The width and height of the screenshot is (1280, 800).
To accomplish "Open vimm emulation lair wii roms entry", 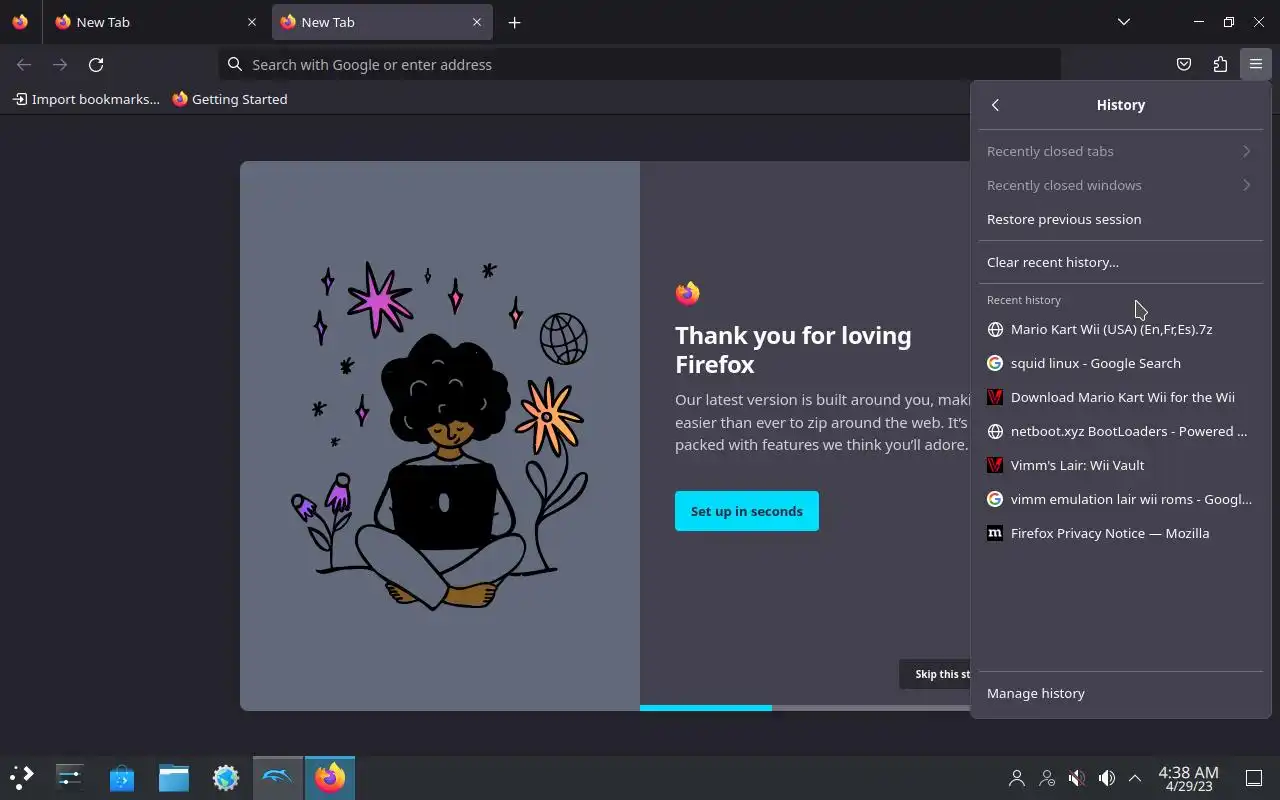I will (x=1120, y=499).
